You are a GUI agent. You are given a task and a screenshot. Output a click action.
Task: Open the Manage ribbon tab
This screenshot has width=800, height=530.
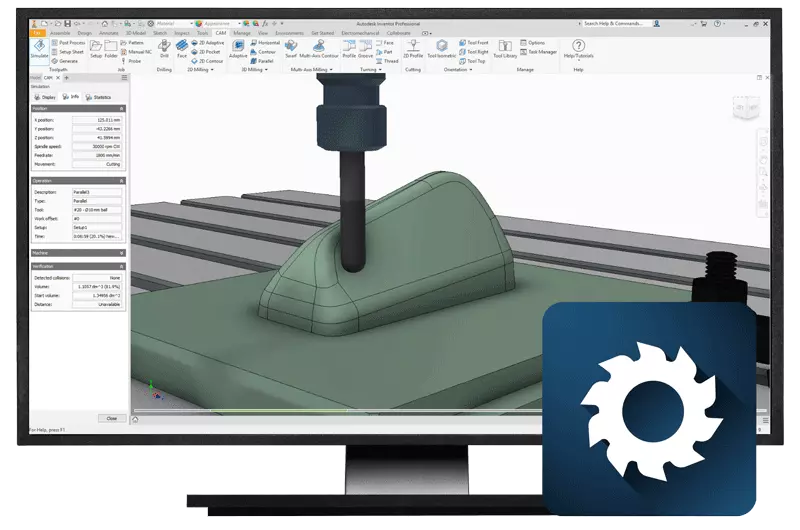tap(242, 32)
